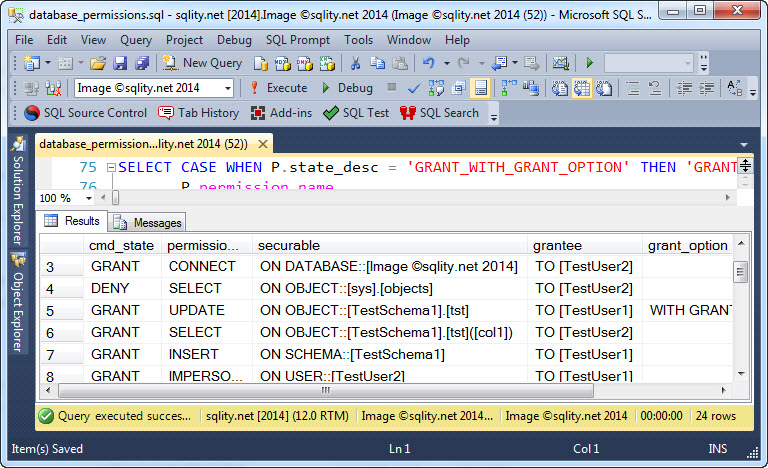Open the active files list dropdown arrow
The width and height of the screenshot is (768, 468).
(744, 145)
